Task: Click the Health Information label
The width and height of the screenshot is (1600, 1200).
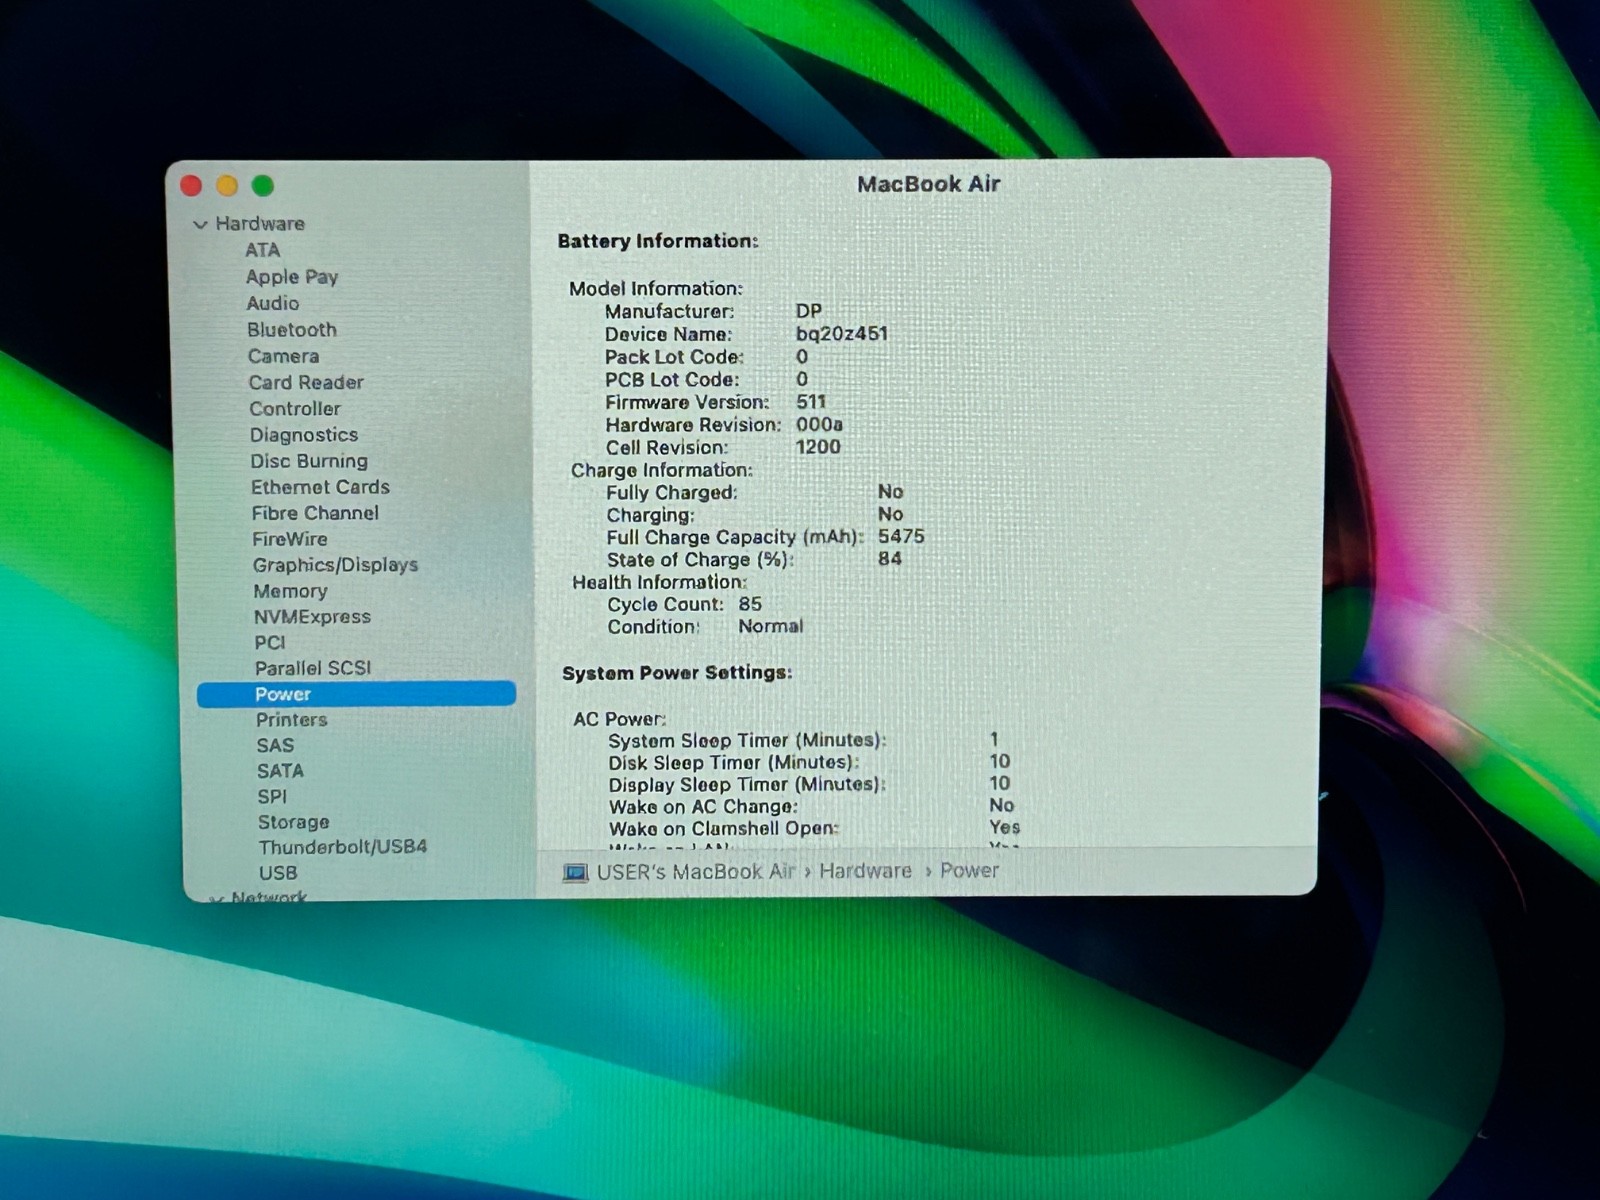Action: tap(660, 582)
